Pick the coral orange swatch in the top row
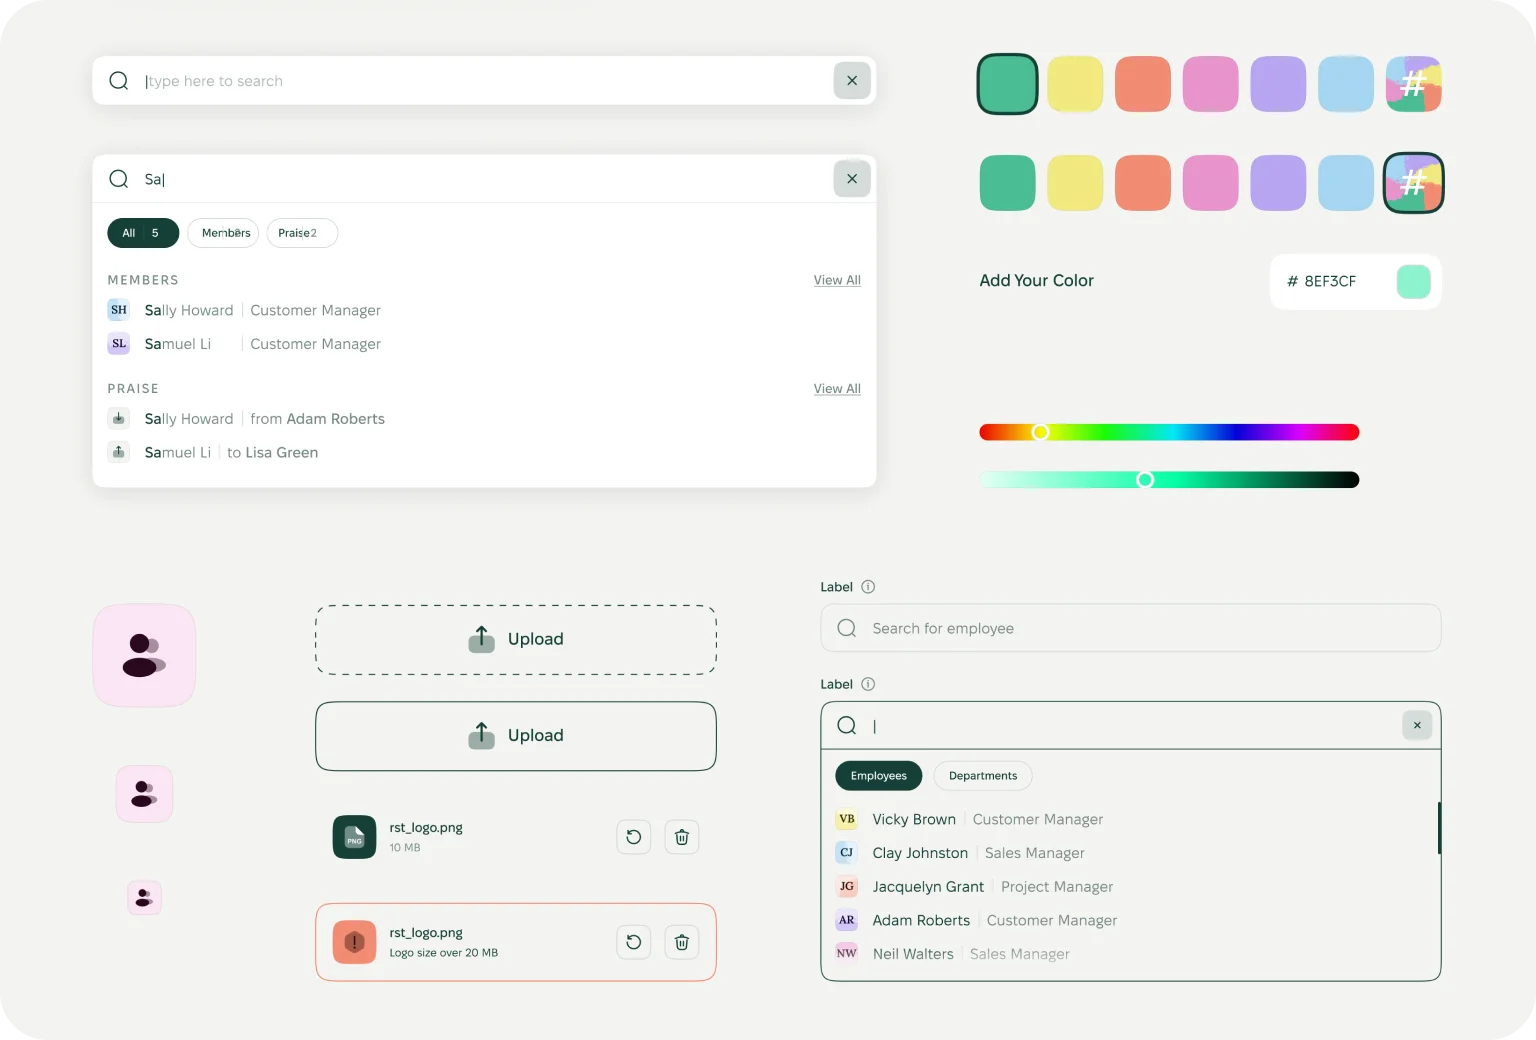Image resolution: width=1536 pixels, height=1040 pixels. click(1143, 84)
